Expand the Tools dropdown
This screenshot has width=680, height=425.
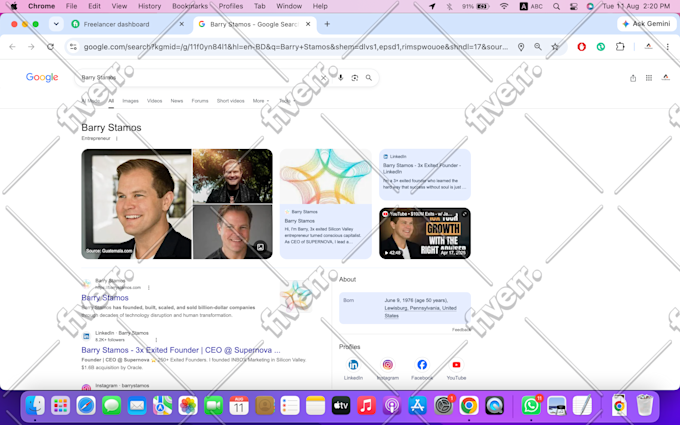pyautogui.click(x=287, y=101)
